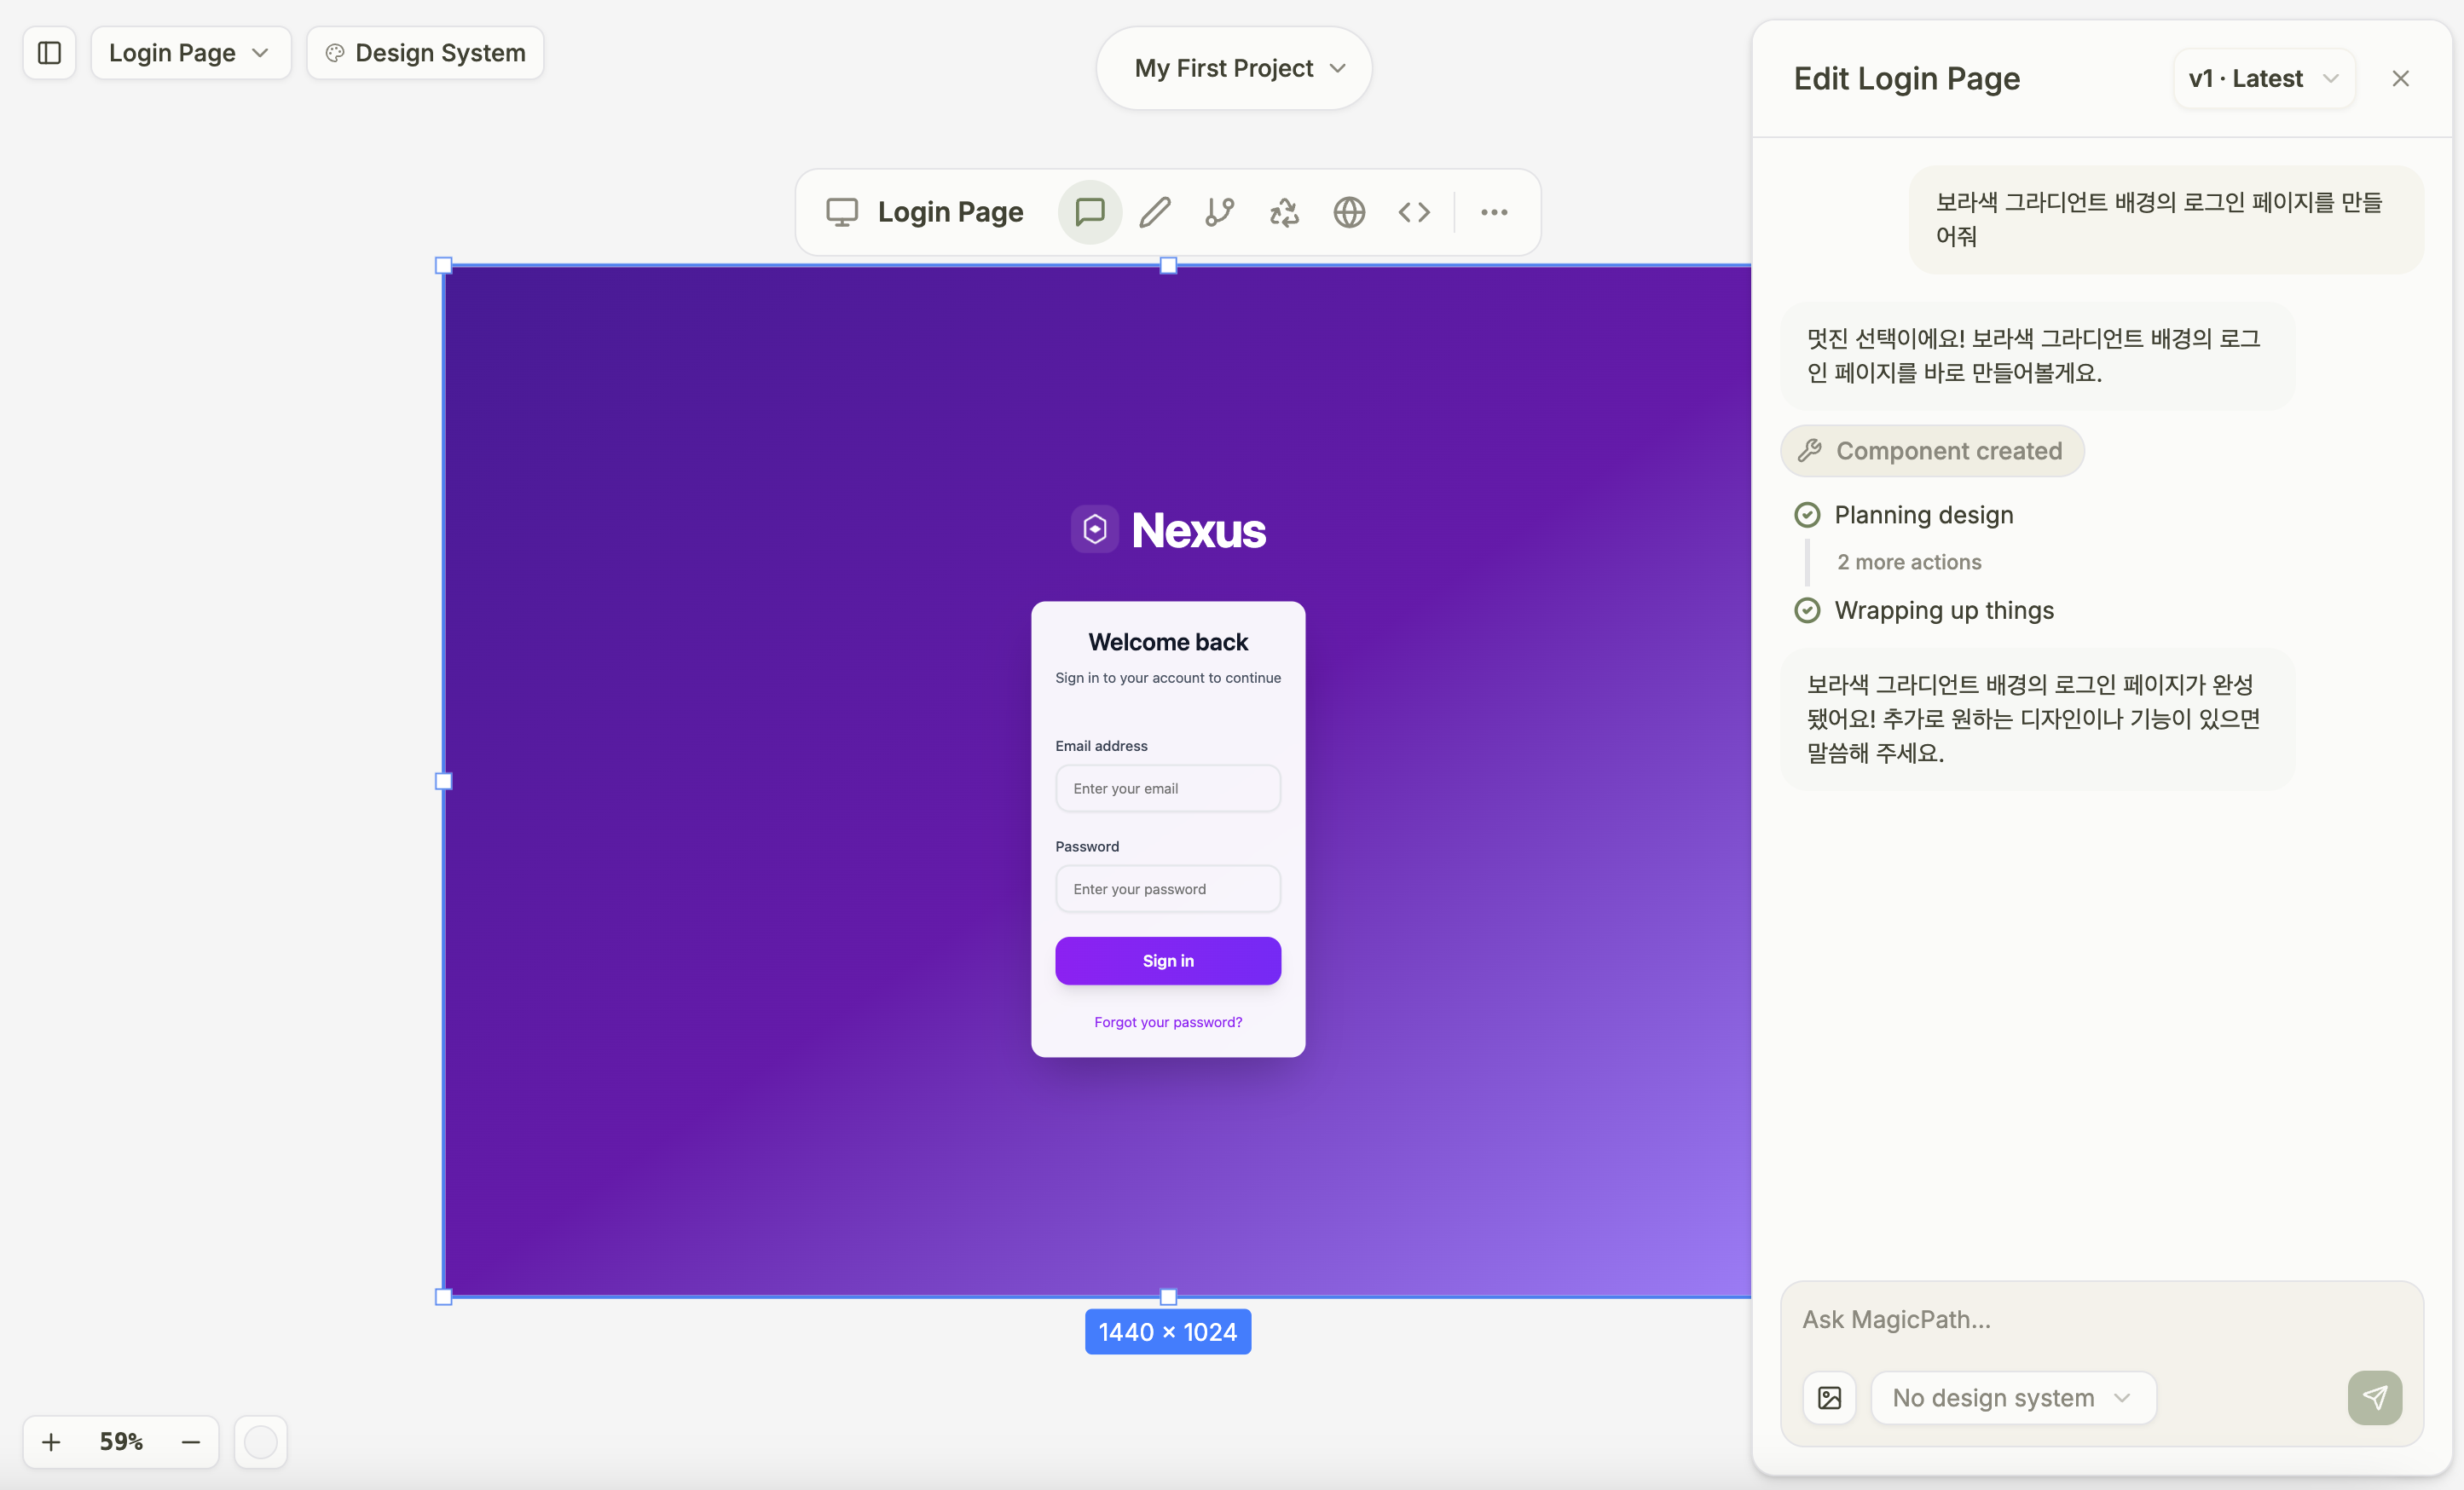Open the branch/fork tool

point(1219,212)
